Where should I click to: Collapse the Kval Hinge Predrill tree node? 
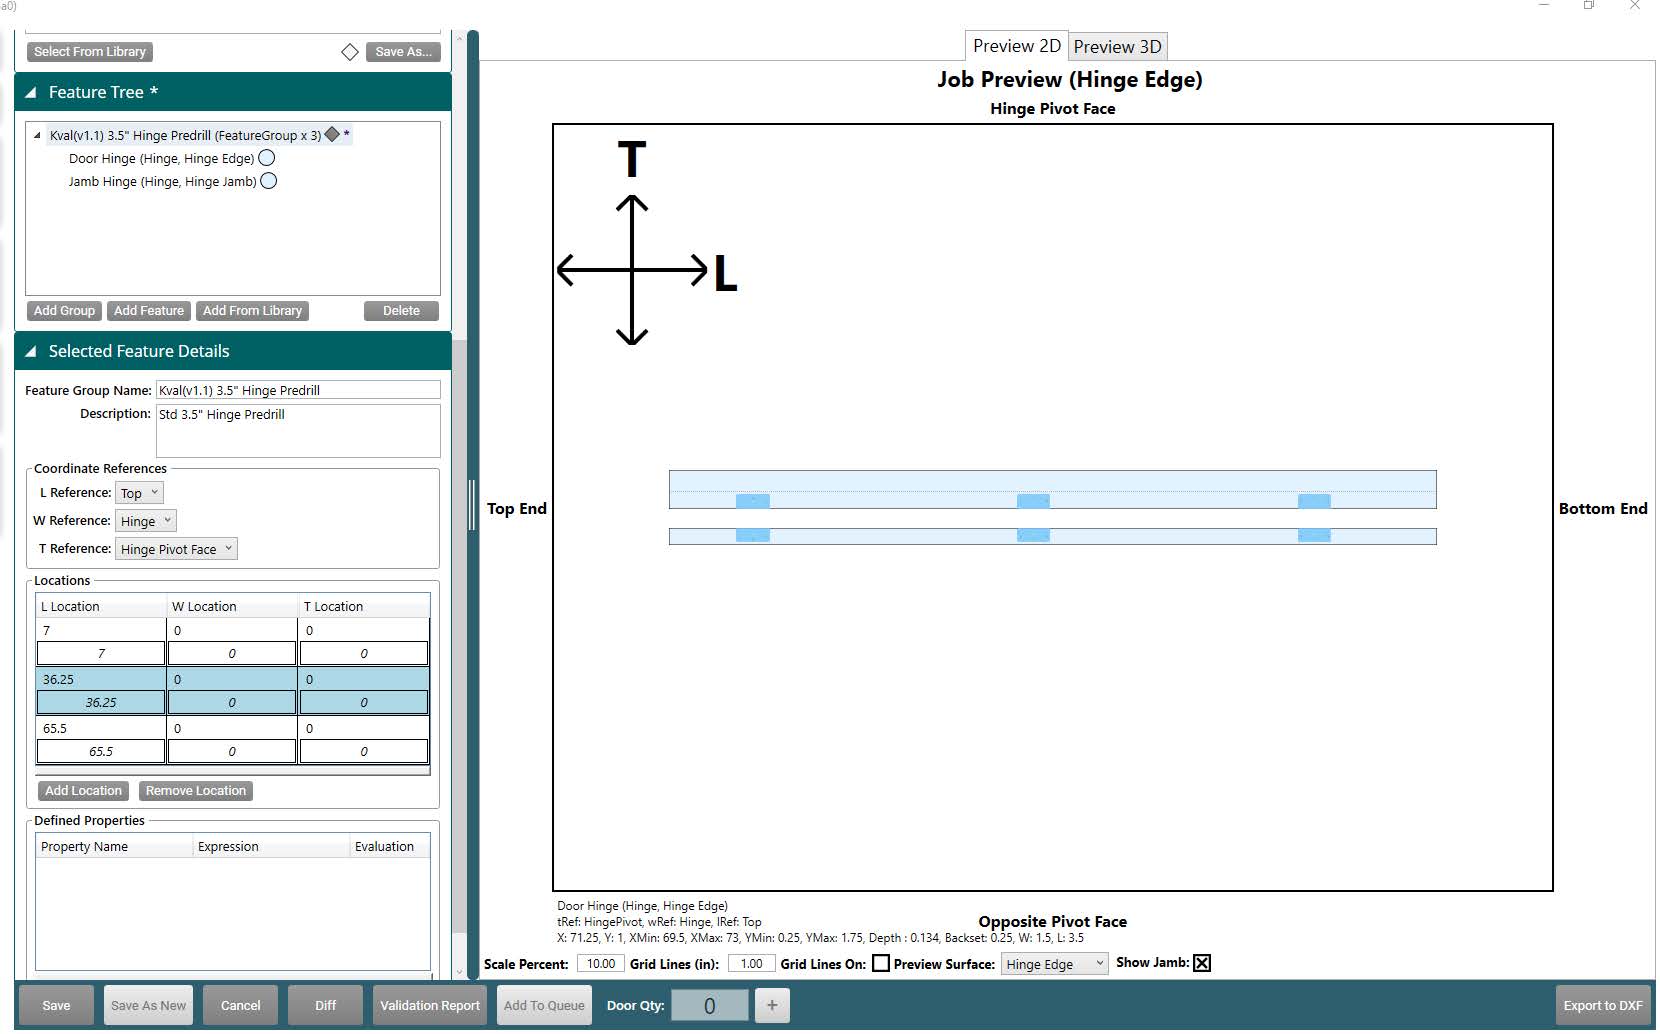[37, 135]
